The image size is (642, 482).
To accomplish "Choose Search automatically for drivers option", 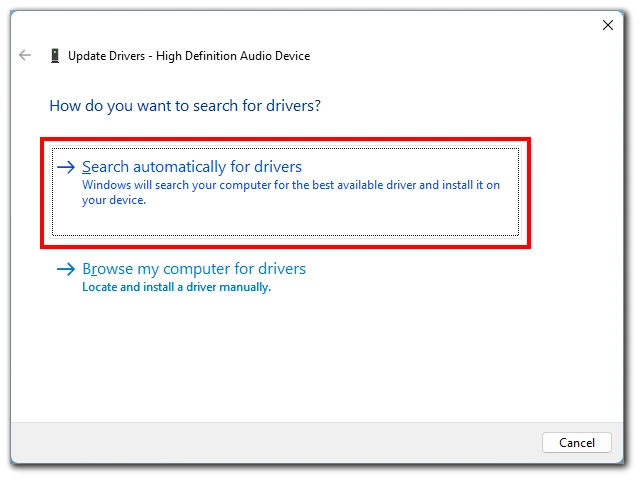I will (285, 192).
